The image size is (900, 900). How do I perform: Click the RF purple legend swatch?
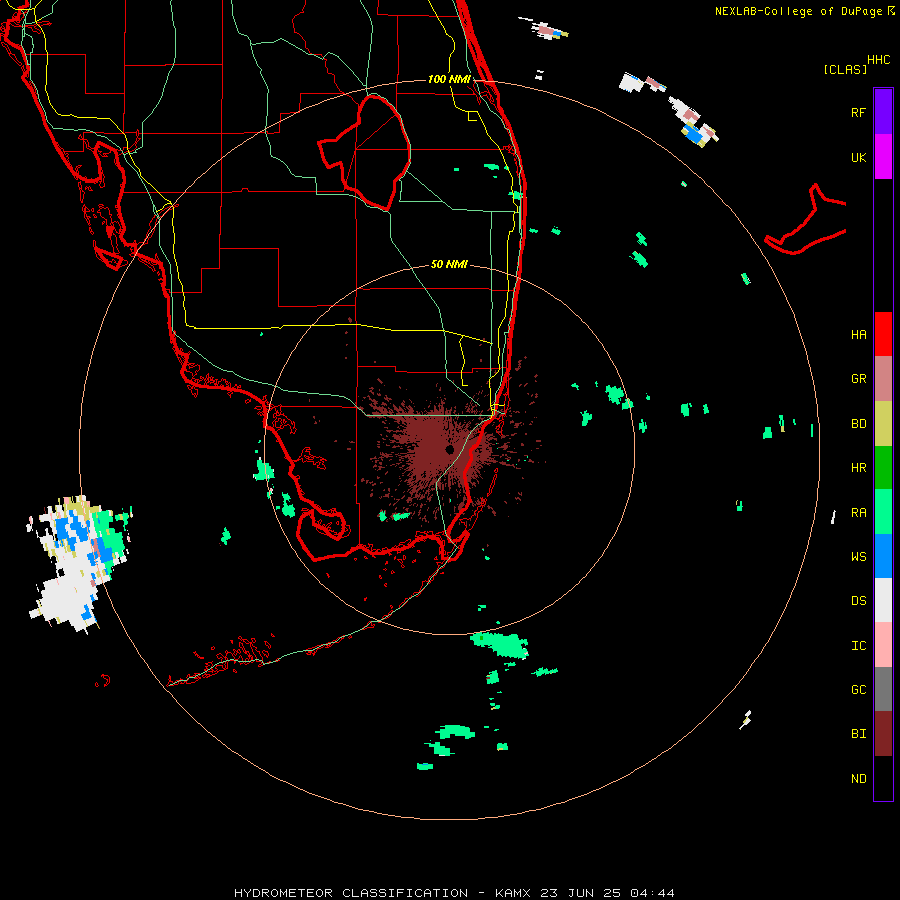click(x=883, y=112)
